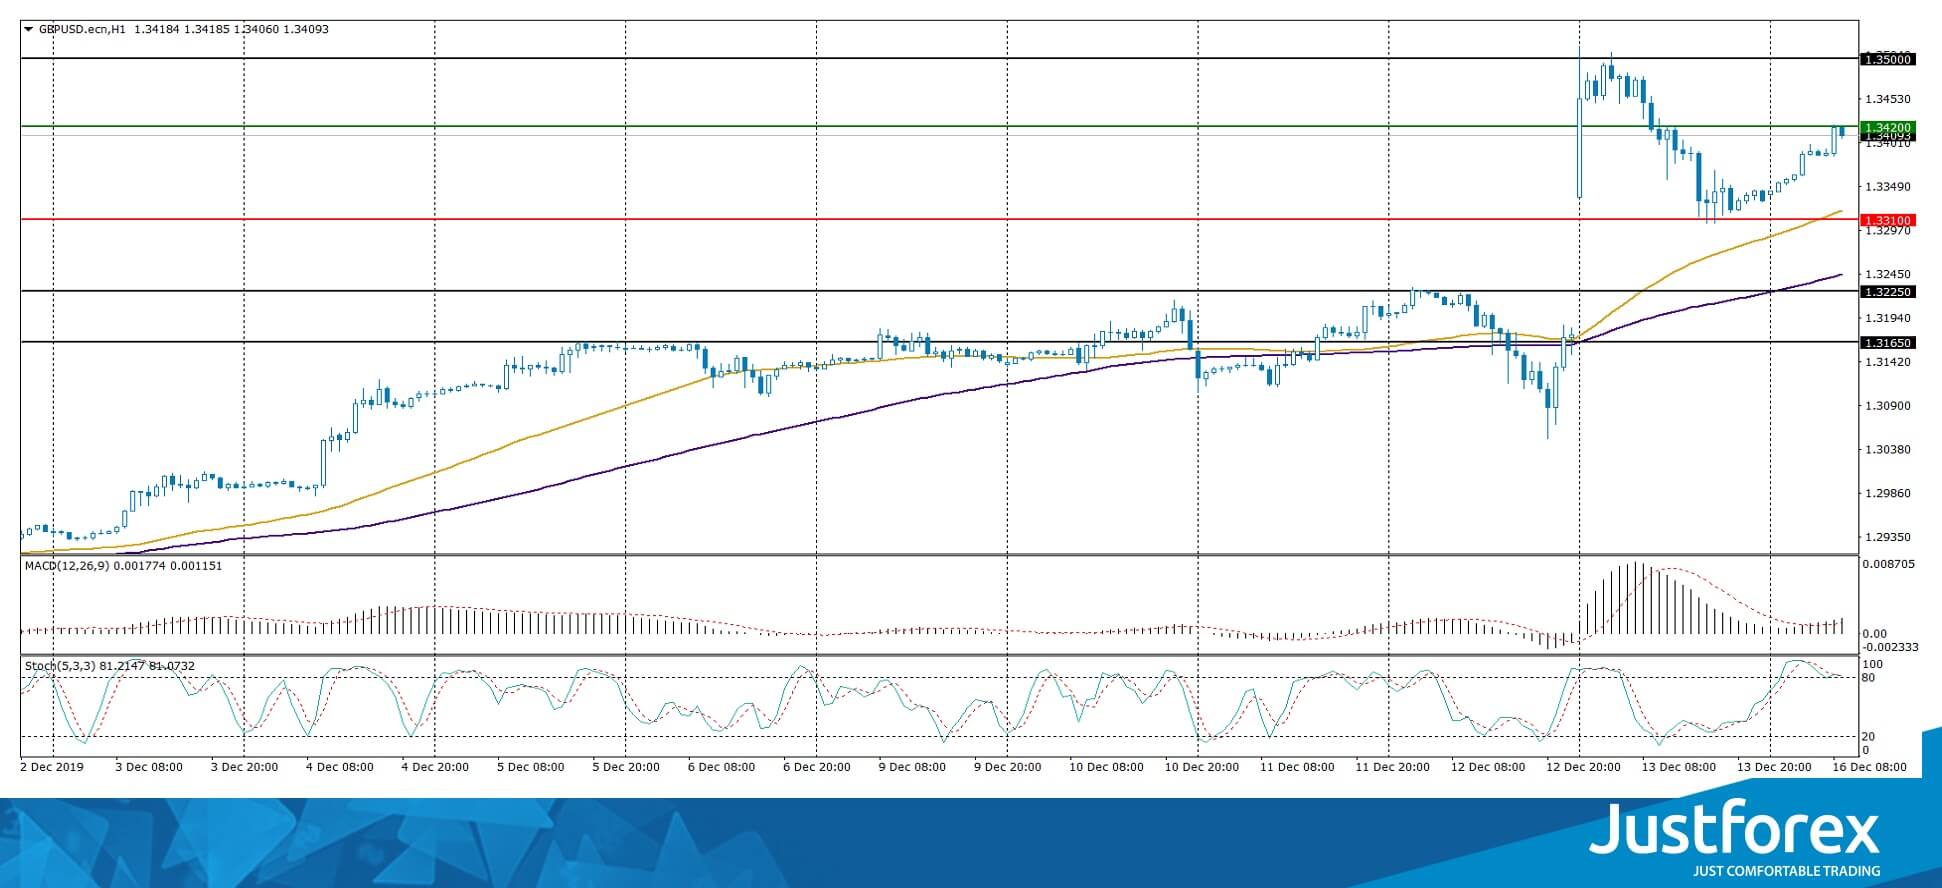Click the 6 Dec 08:00 time label
This screenshot has width=1942, height=888.
(x=722, y=768)
